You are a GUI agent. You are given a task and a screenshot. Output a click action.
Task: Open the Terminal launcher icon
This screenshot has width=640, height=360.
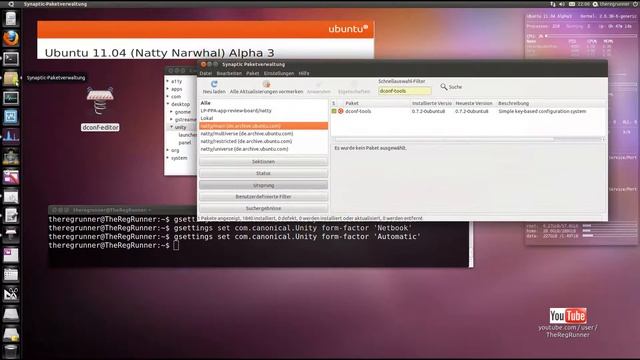[x=11, y=59]
